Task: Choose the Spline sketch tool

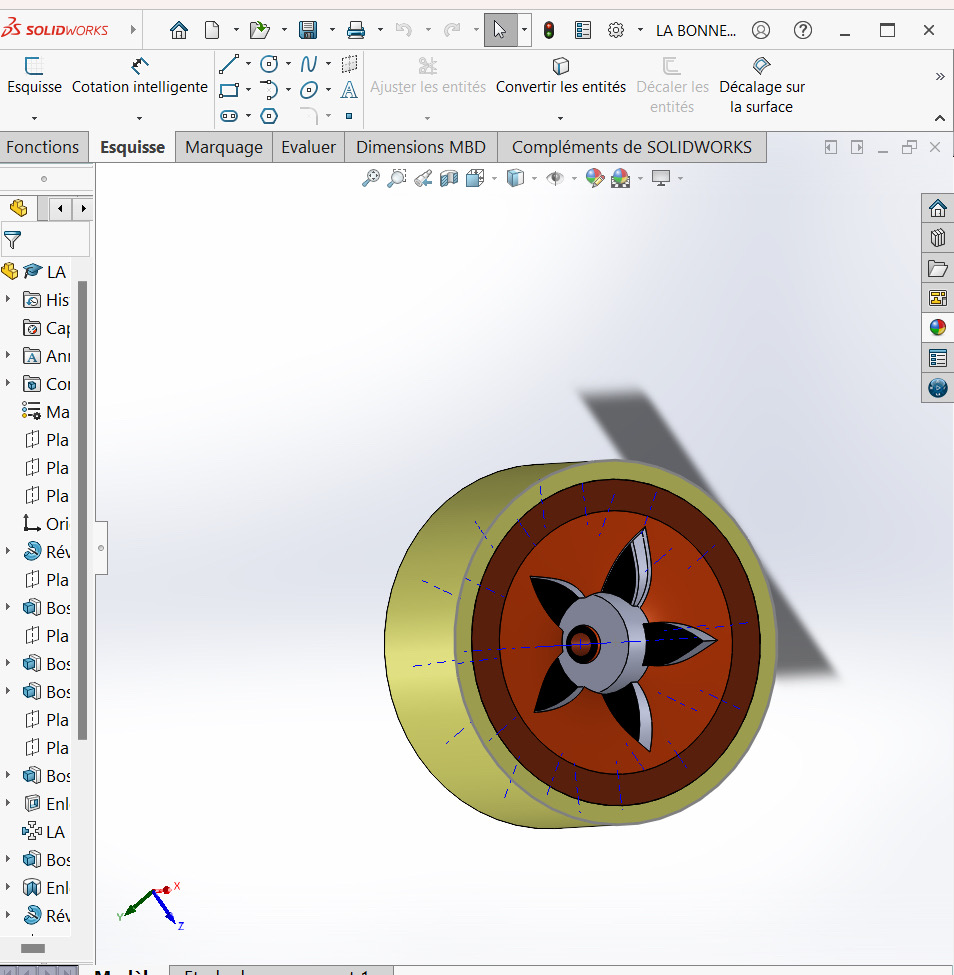Action: (x=309, y=64)
